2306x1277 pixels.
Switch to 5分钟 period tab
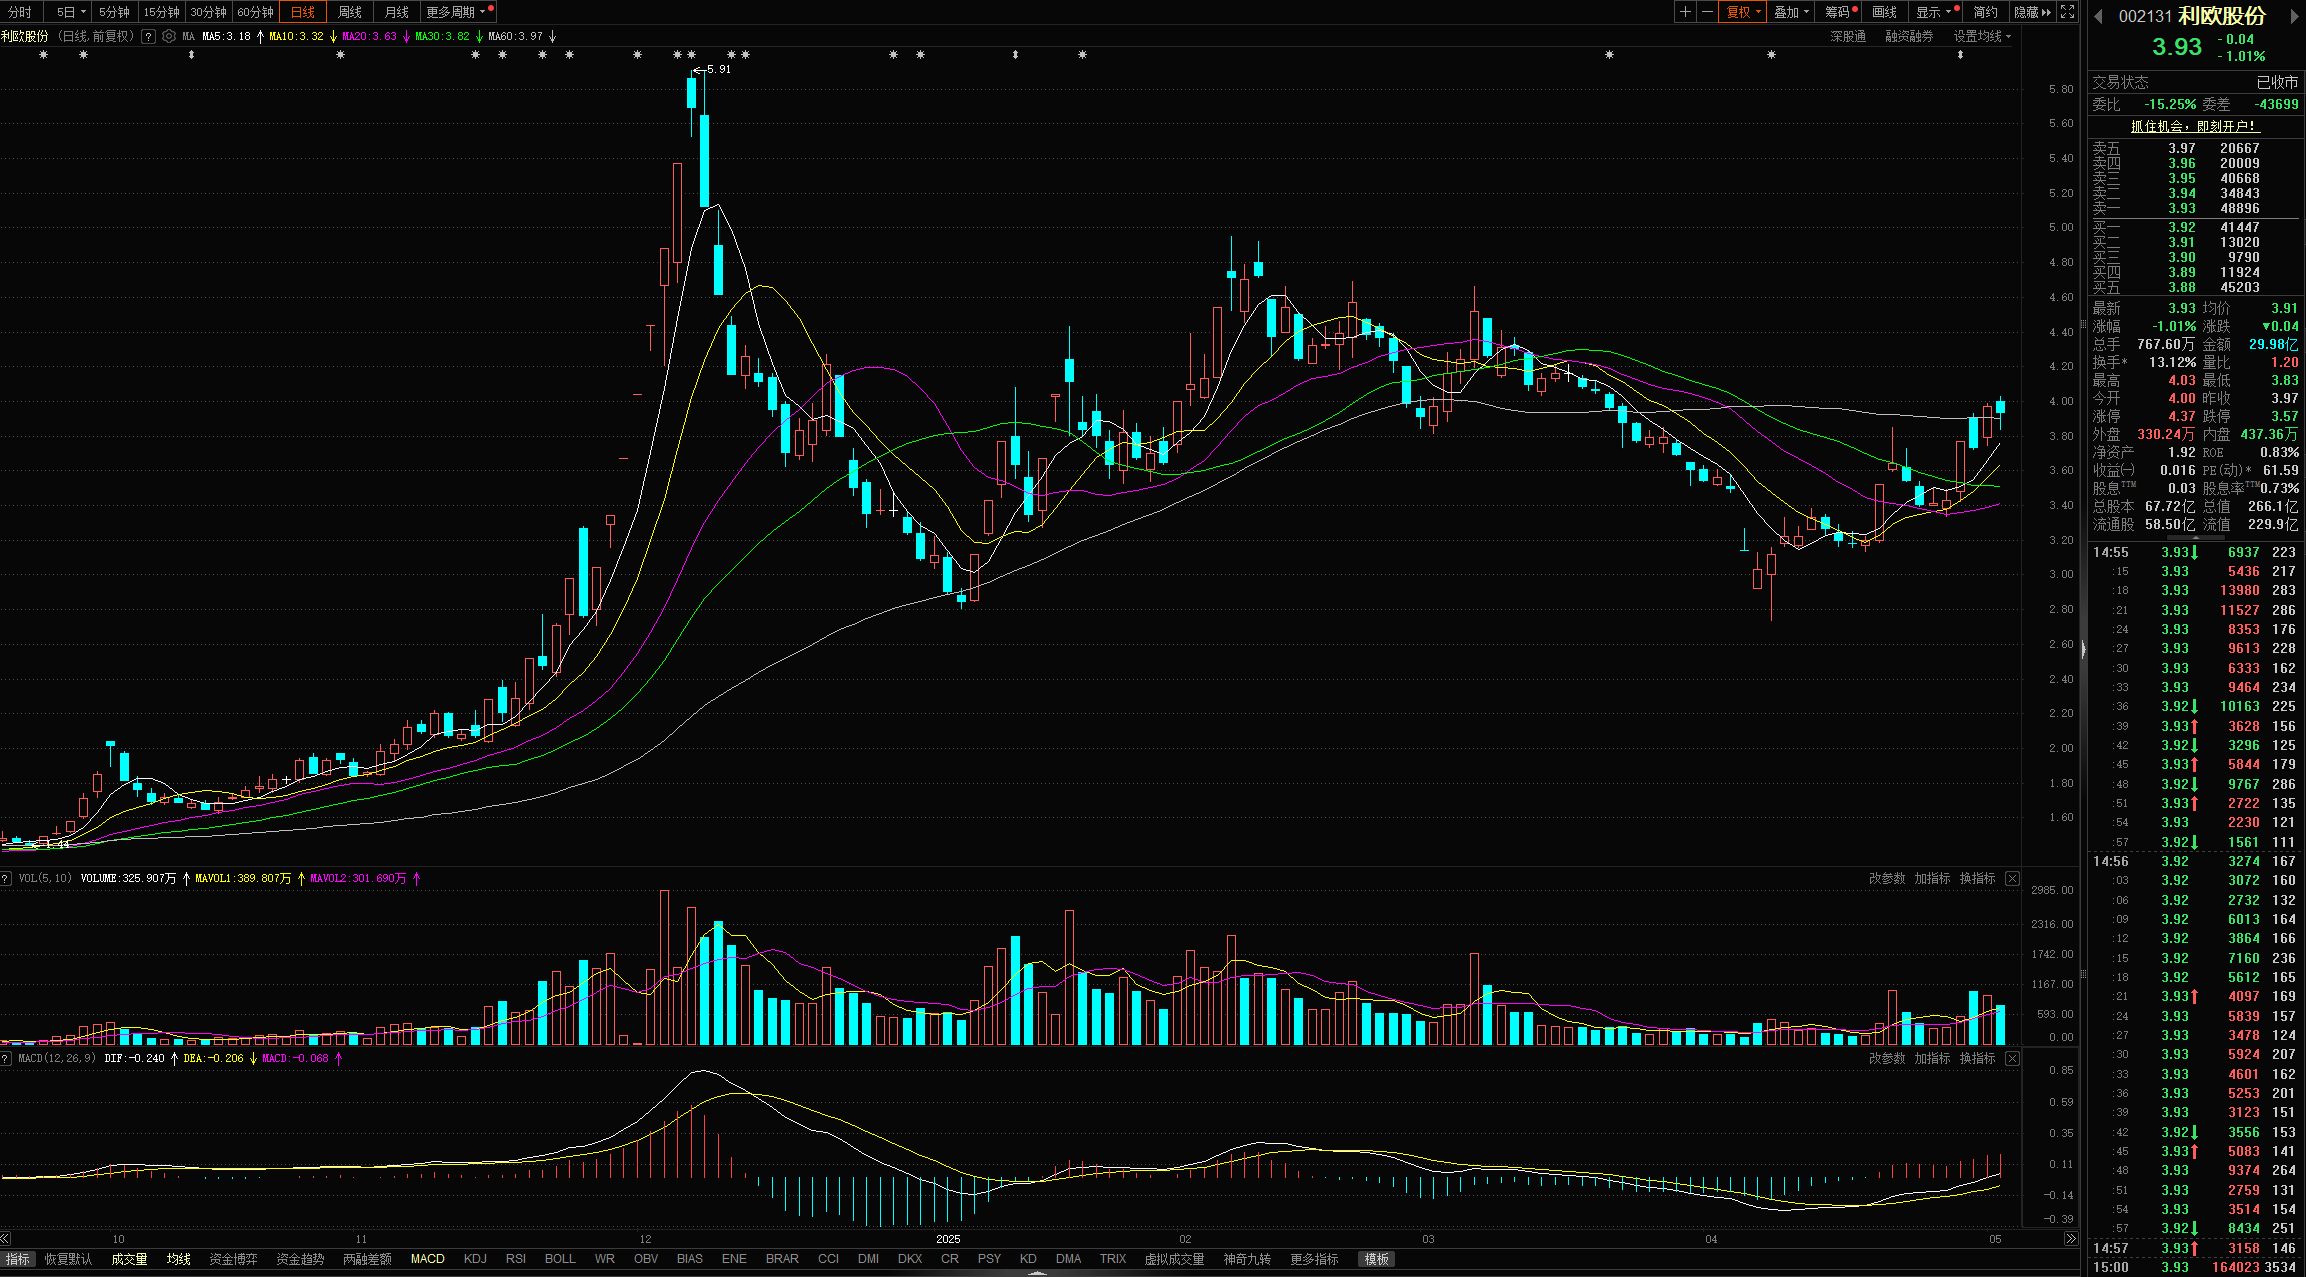point(114,12)
